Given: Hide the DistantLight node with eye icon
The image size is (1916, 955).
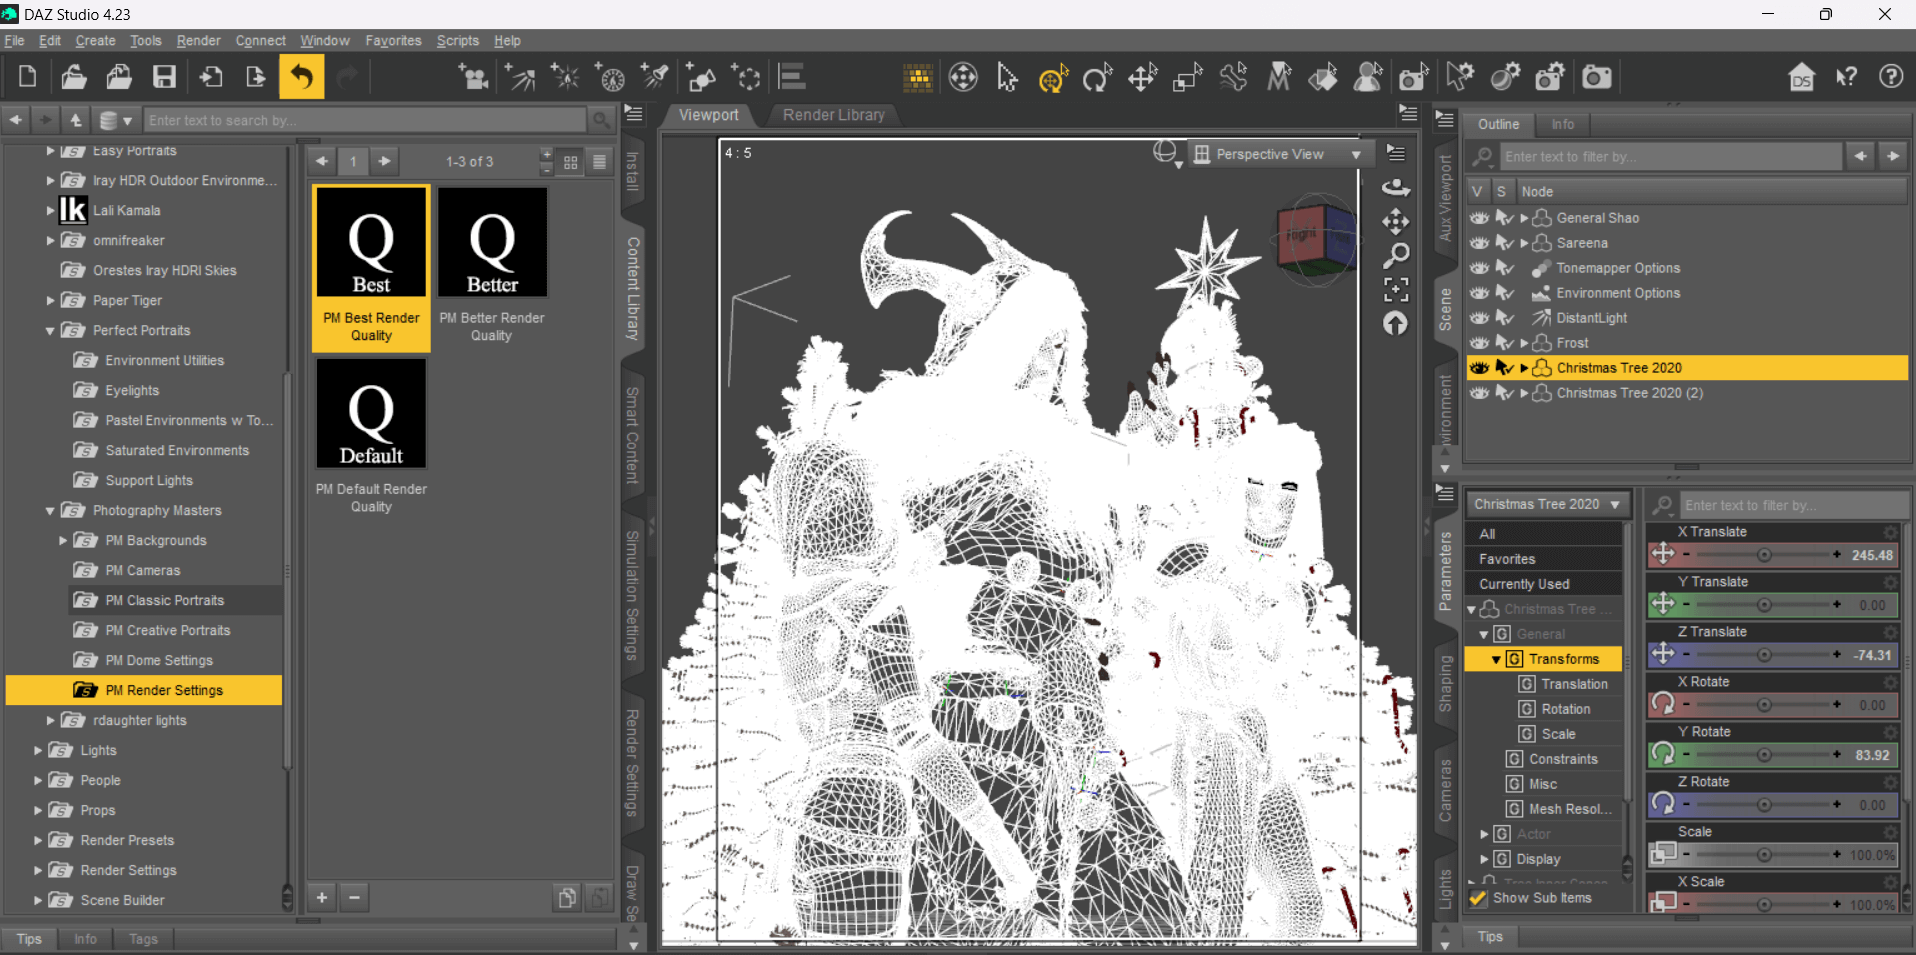Looking at the screenshot, I should tap(1479, 318).
